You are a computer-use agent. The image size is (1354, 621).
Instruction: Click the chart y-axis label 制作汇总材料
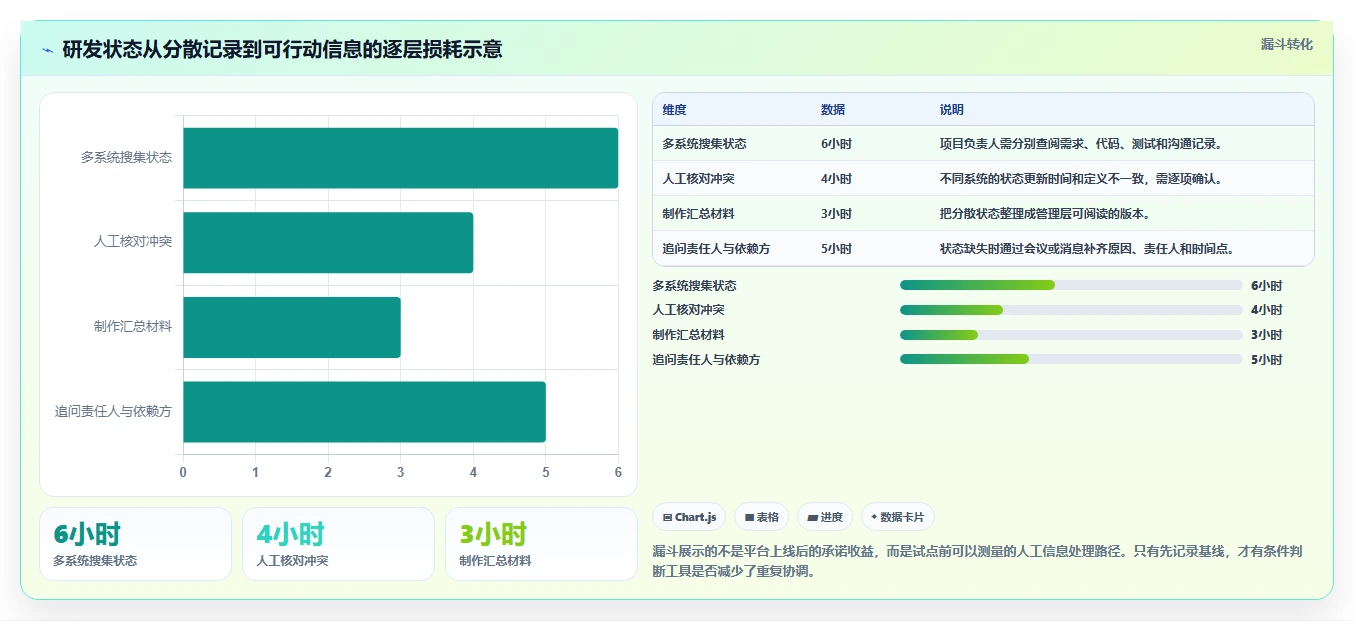(x=132, y=326)
